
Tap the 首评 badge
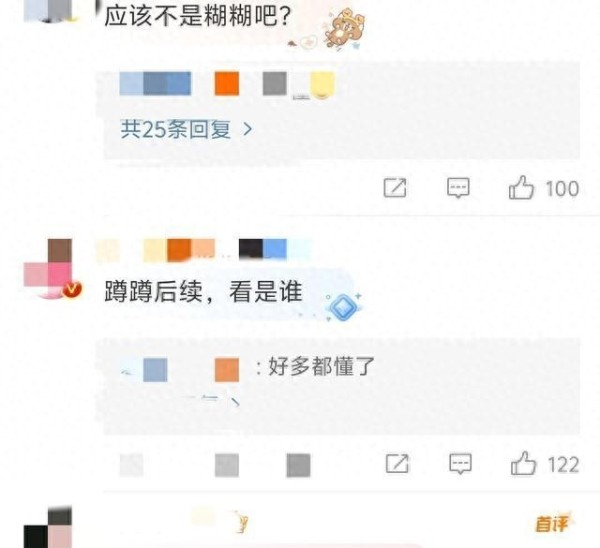[552, 524]
